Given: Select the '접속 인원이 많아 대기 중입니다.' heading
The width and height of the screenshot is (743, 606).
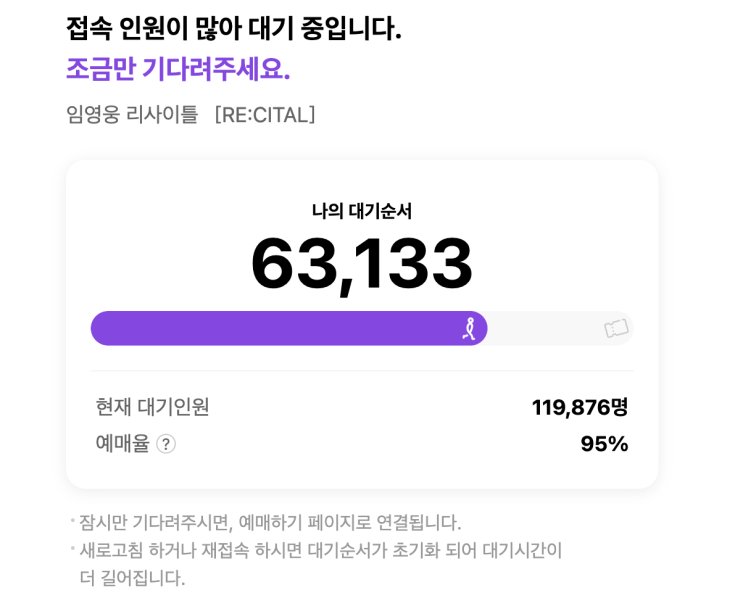Looking at the screenshot, I should 234,28.
